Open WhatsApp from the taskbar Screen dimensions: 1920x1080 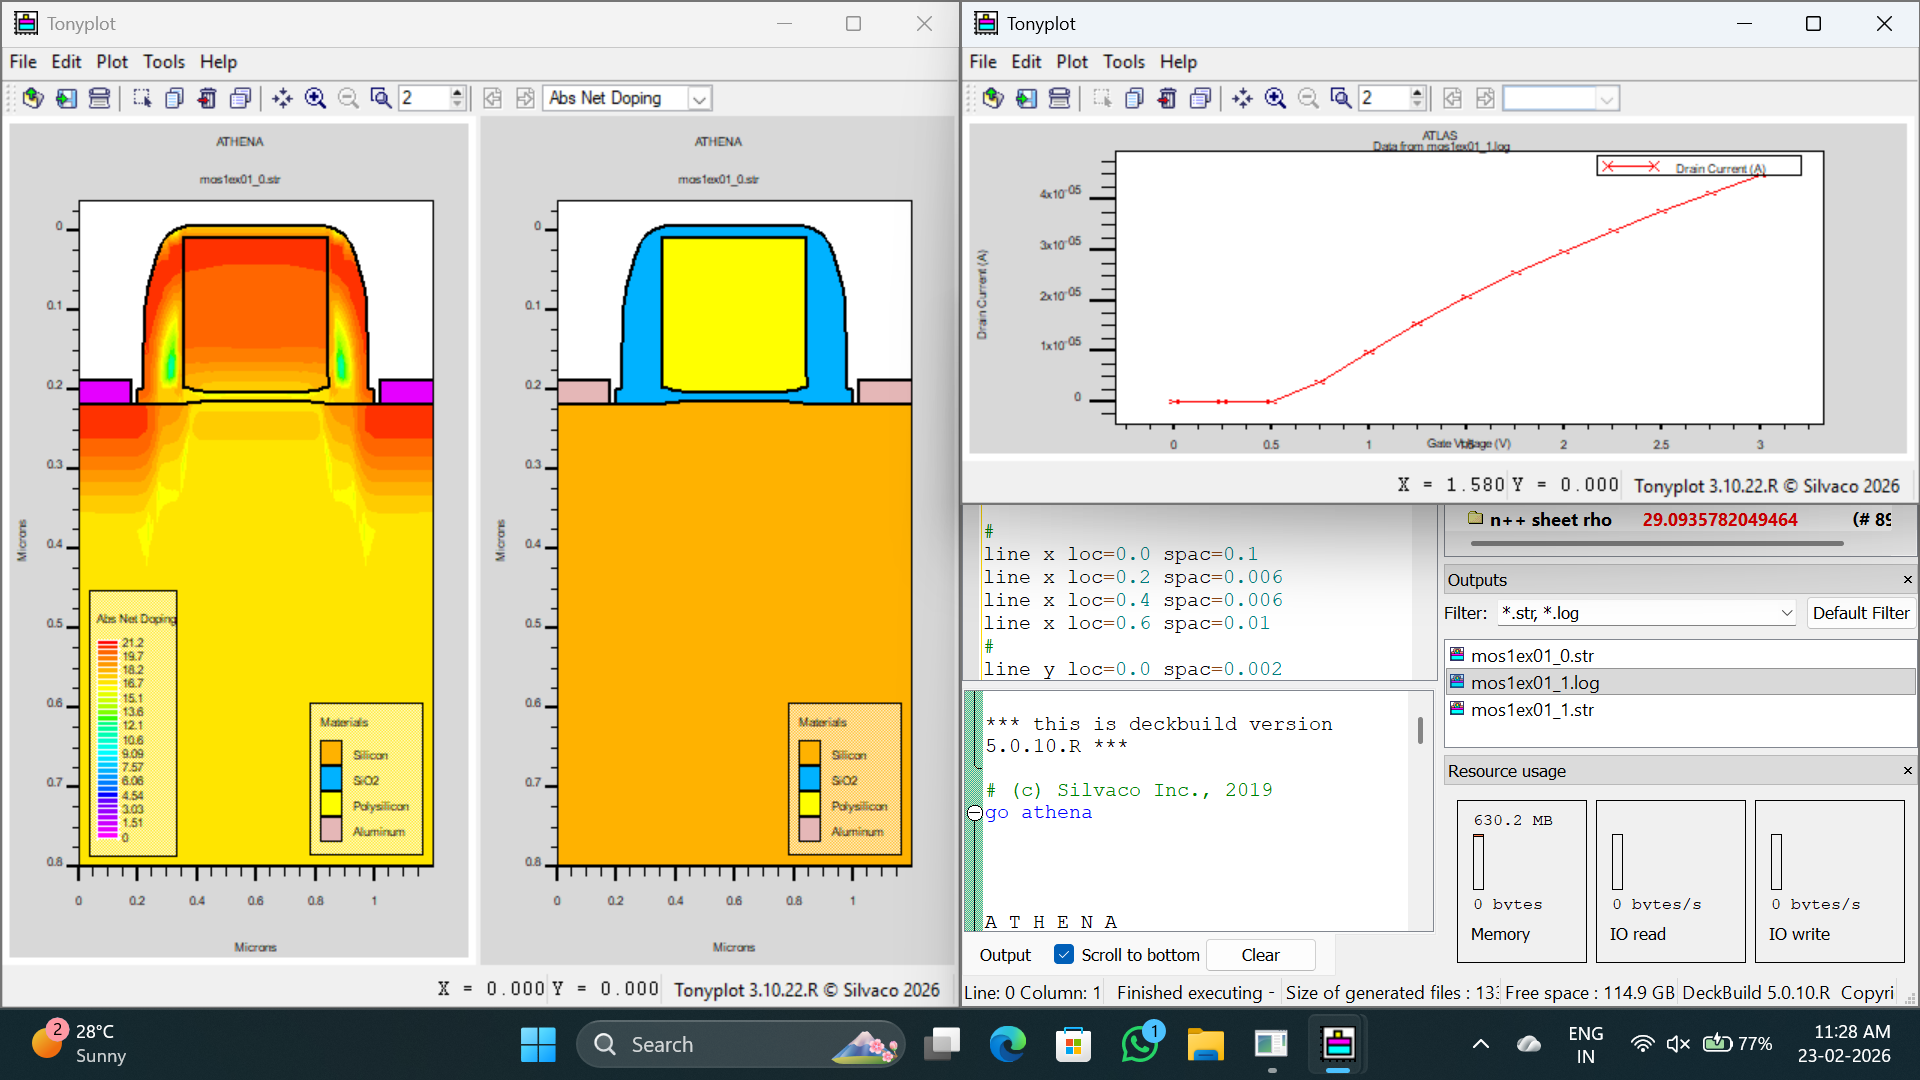point(1140,1044)
